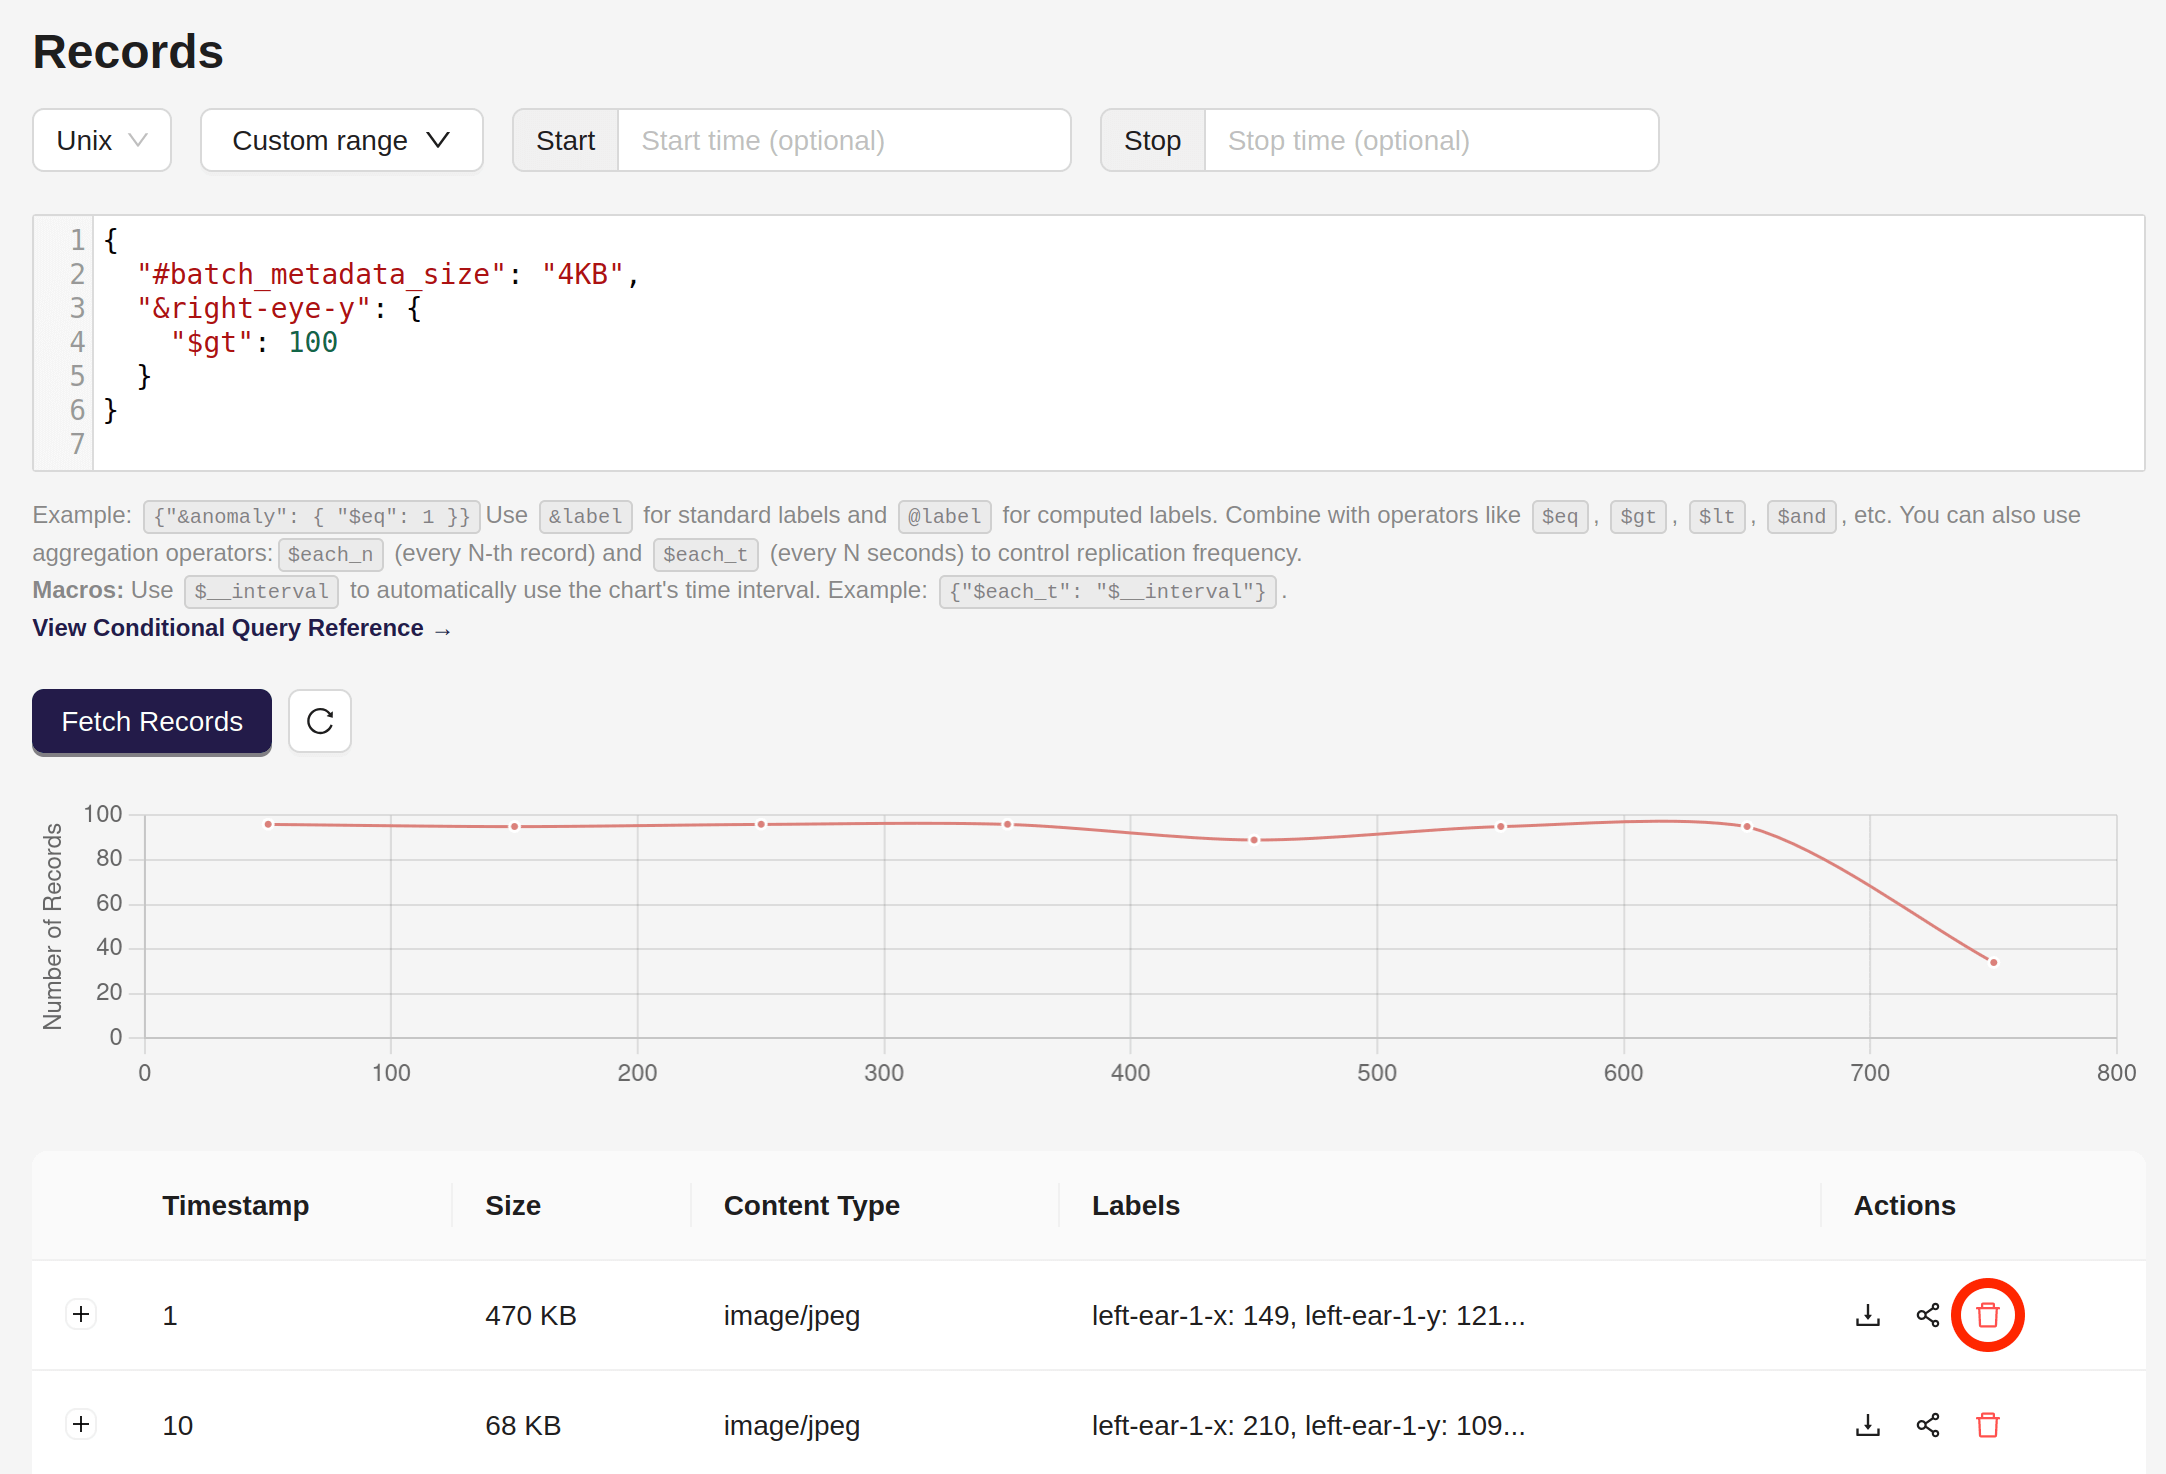Toggle the Stop time segment
2166x1474 pixels.
click(1151, 140)
